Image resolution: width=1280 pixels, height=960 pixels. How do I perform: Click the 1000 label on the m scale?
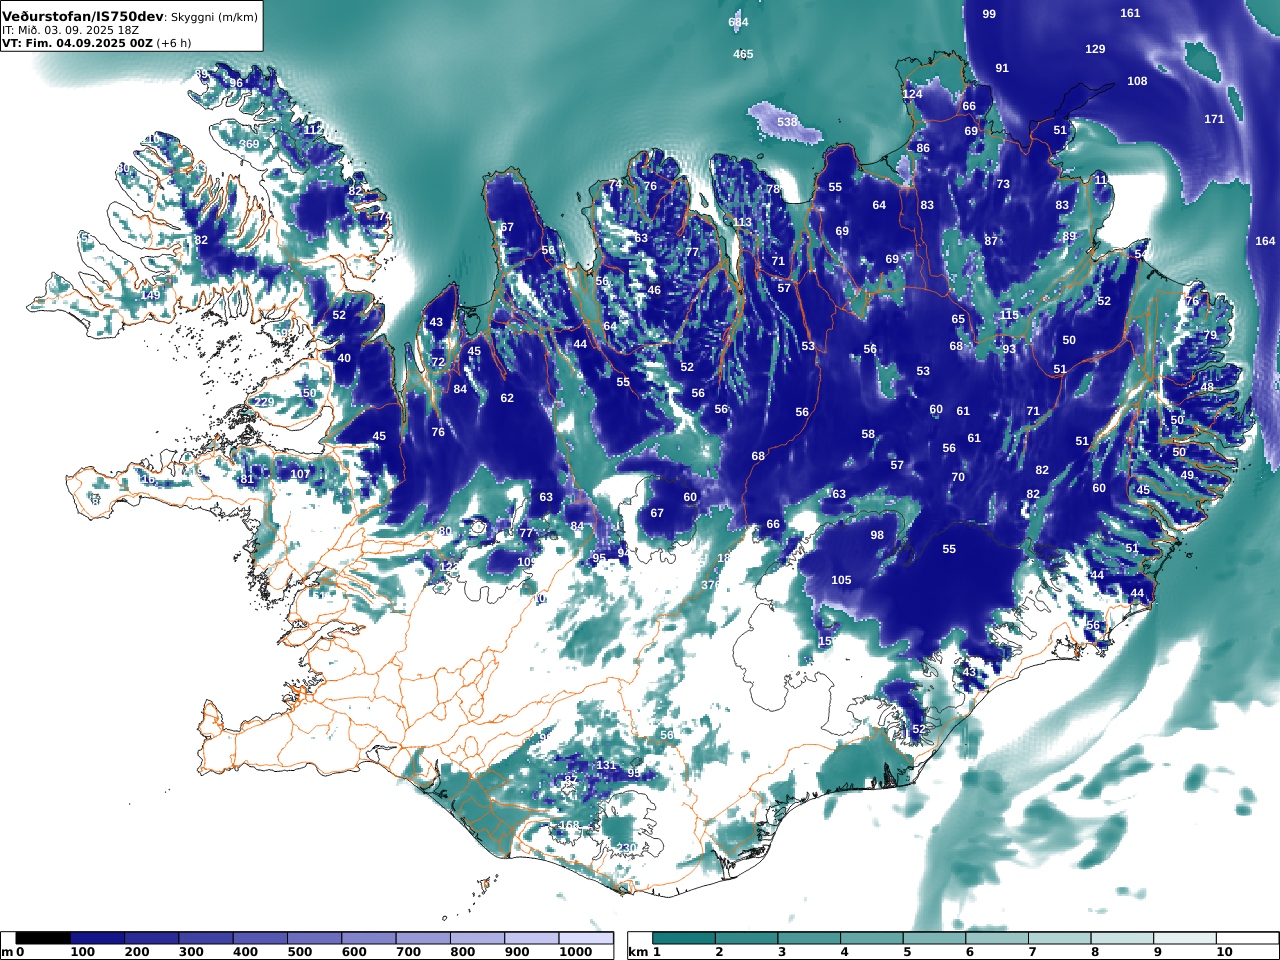[576, 952]
